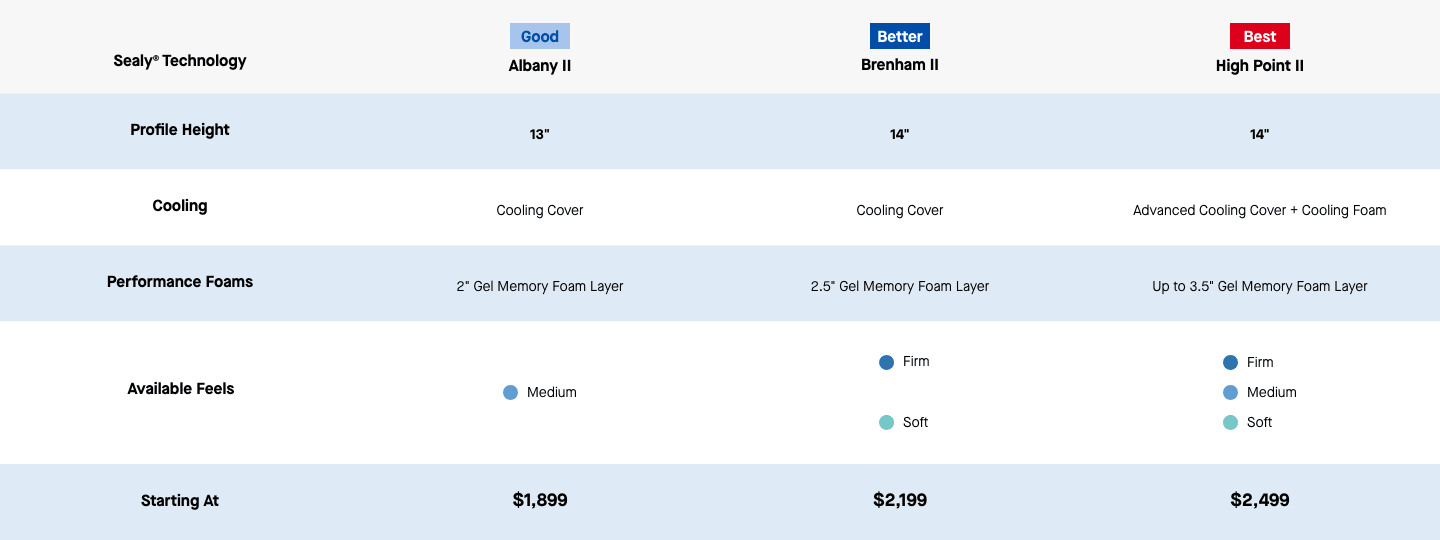The height and width of the screenshot is (540, 1440).
Task: Click the $2,499 starting price
Action: 1260,500
